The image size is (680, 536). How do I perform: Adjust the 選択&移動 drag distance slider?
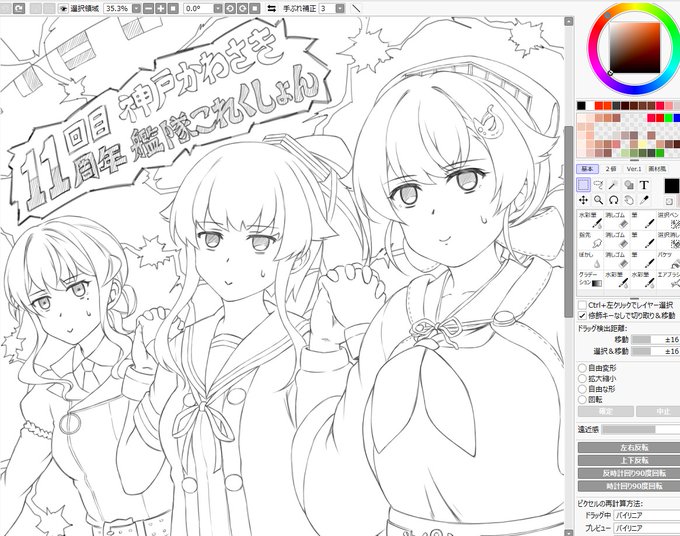(x=656, y=351)
